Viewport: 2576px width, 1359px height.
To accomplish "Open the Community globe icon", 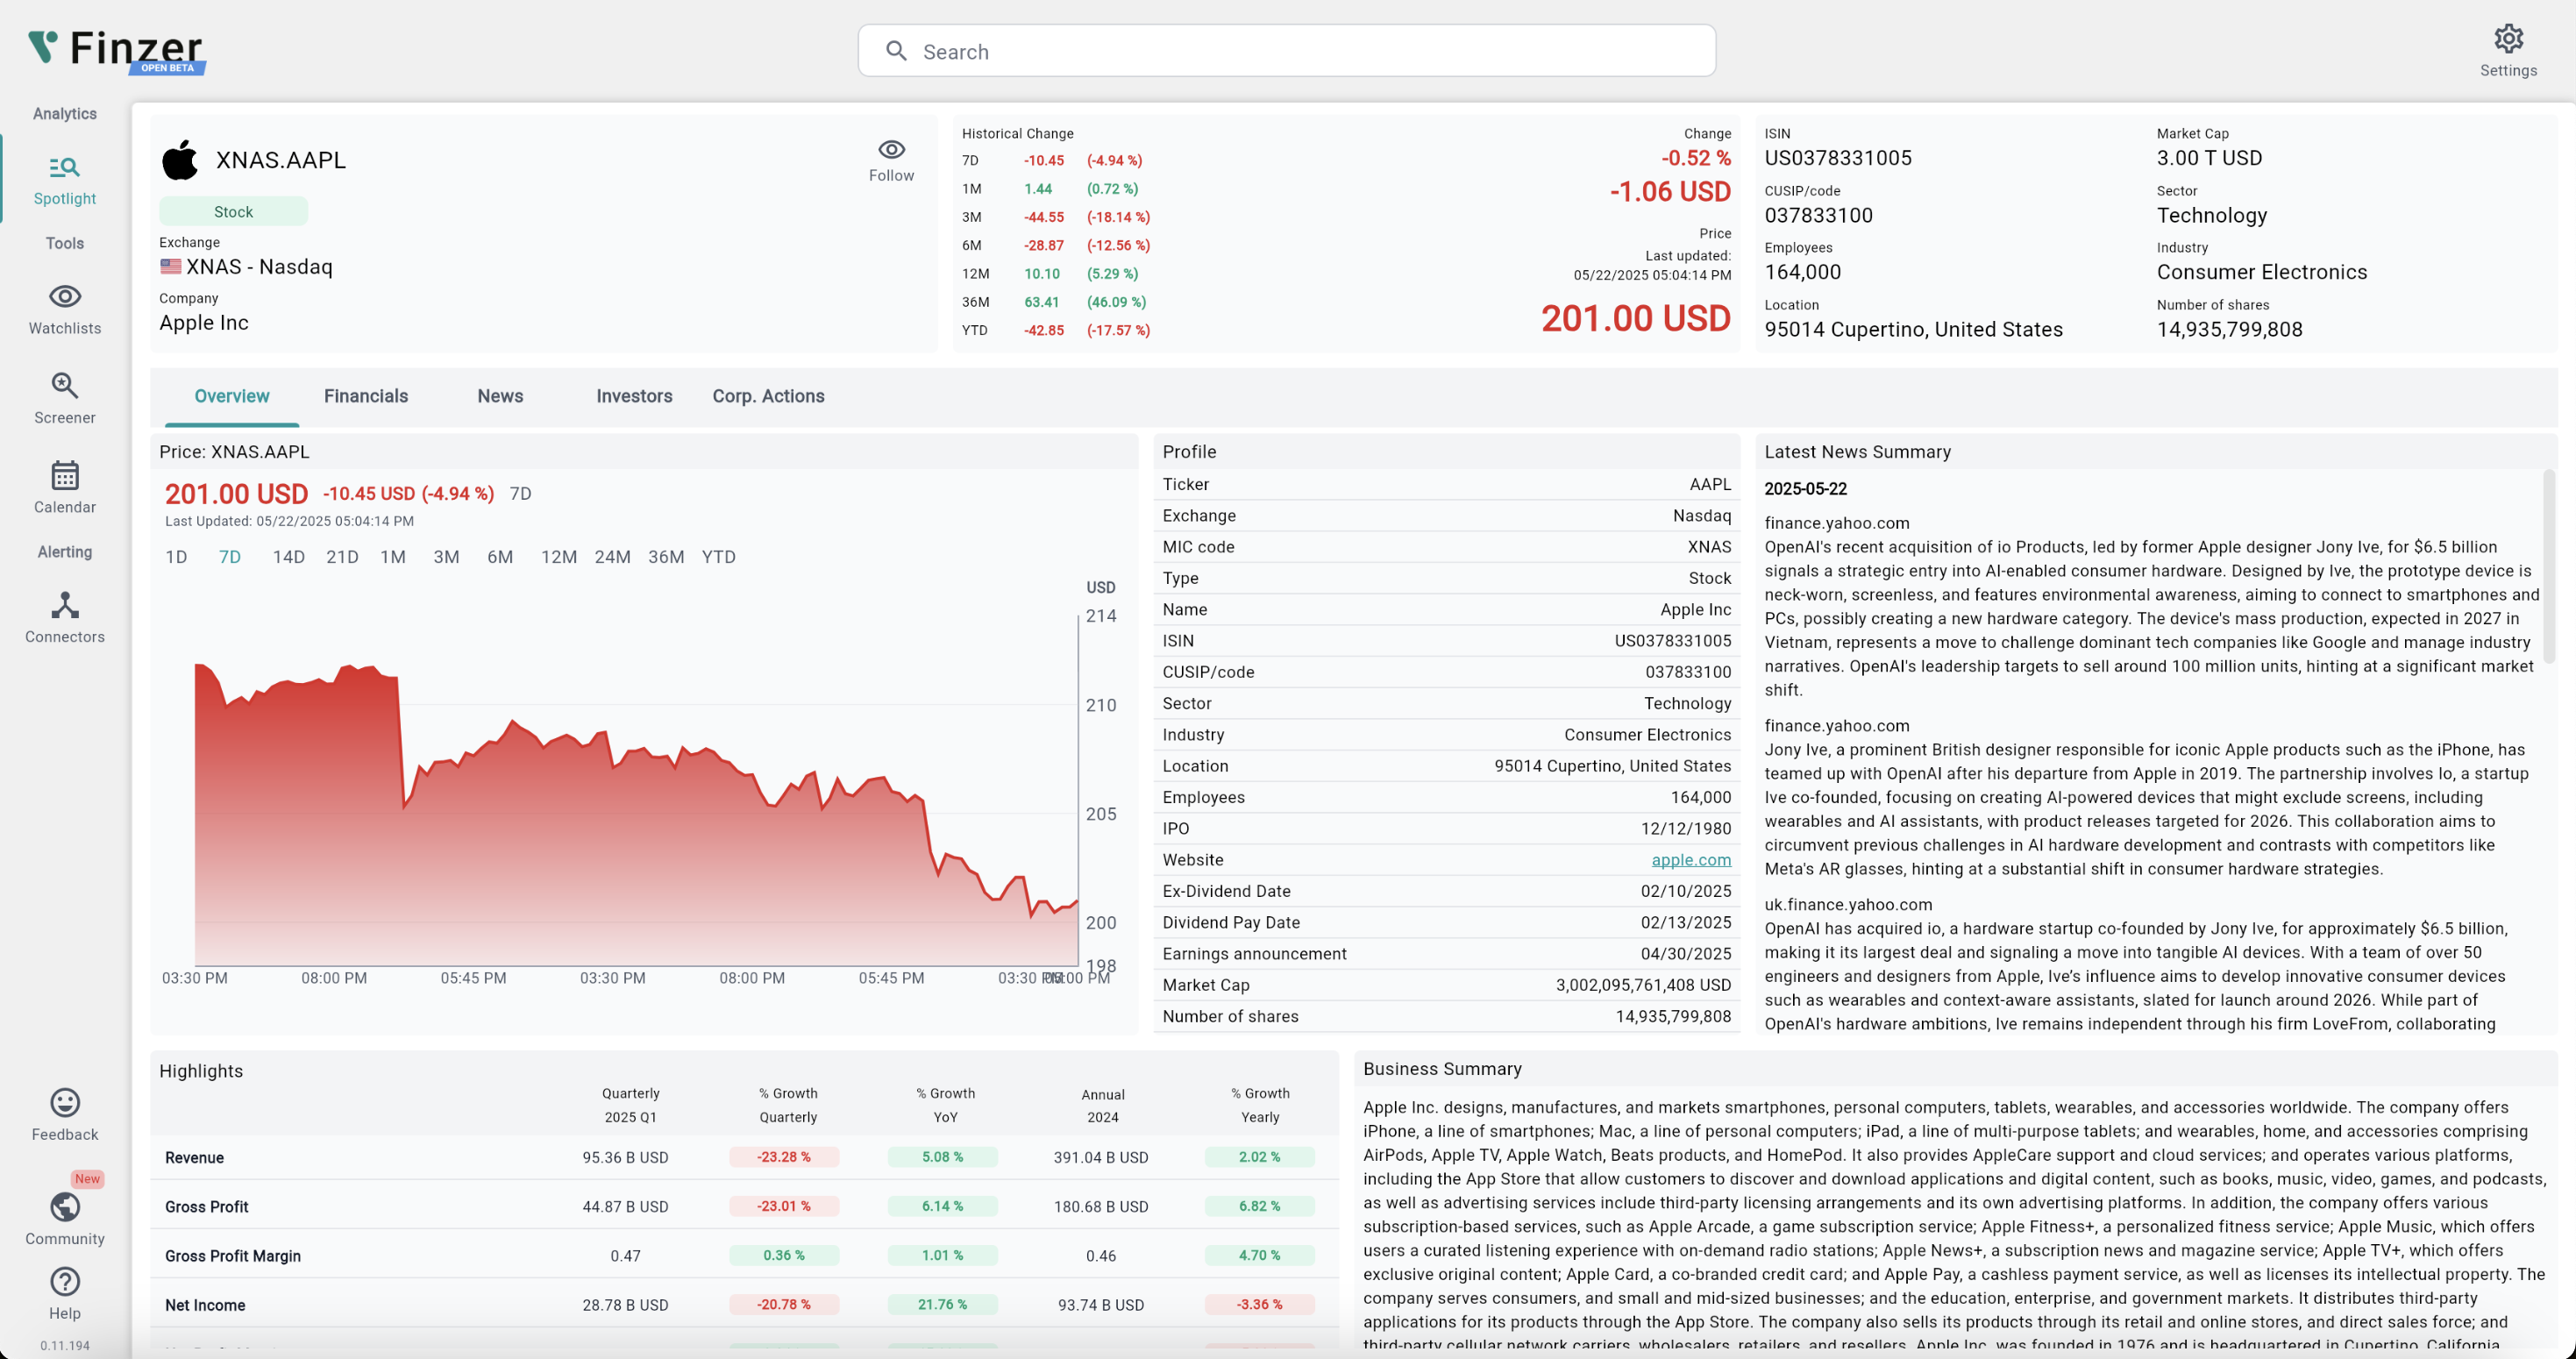I will click(x=64, y=1207).
